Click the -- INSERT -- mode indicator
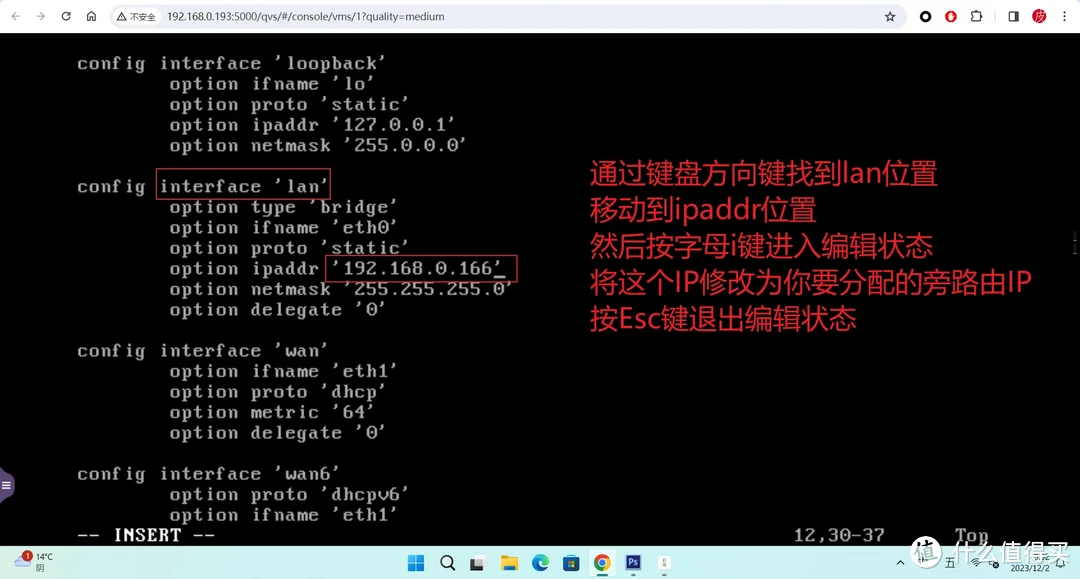This screenshot has height=579, width=1080. point(146,536)
